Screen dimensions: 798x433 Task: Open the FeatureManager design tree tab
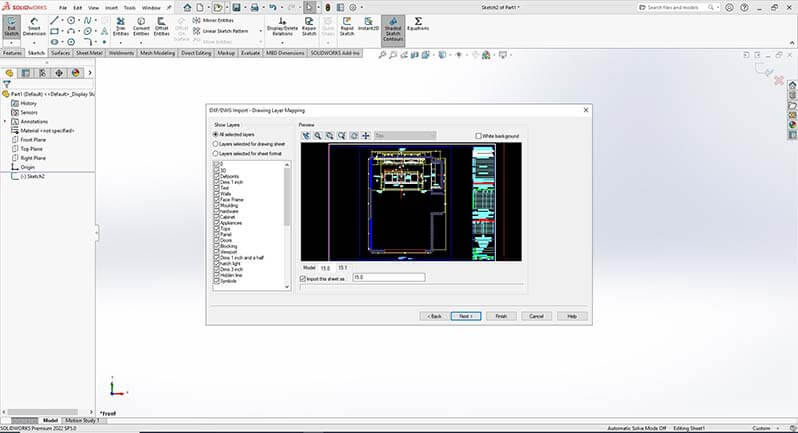click(9, 73)
